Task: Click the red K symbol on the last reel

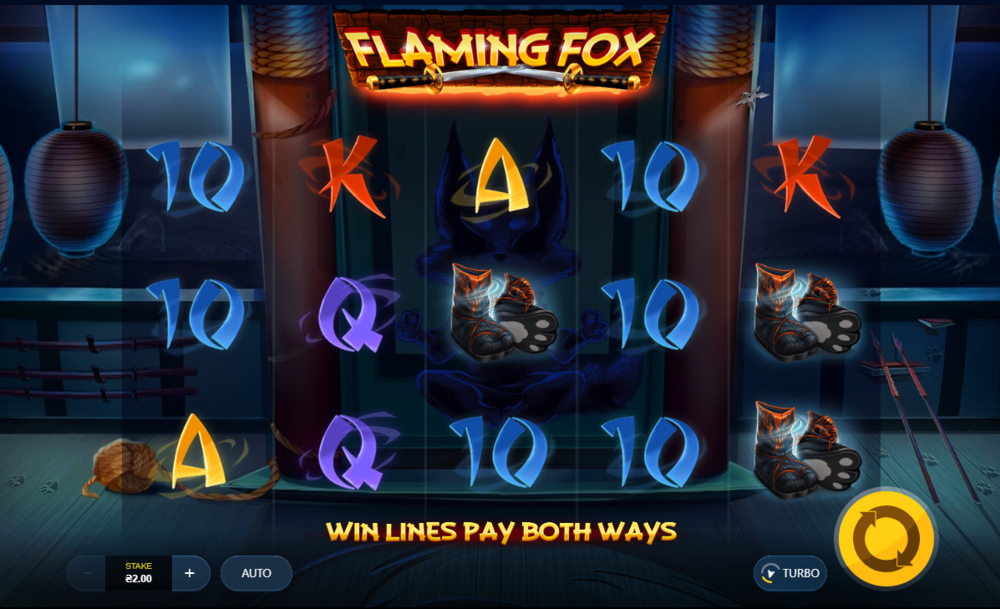Action: coord(805,177)
